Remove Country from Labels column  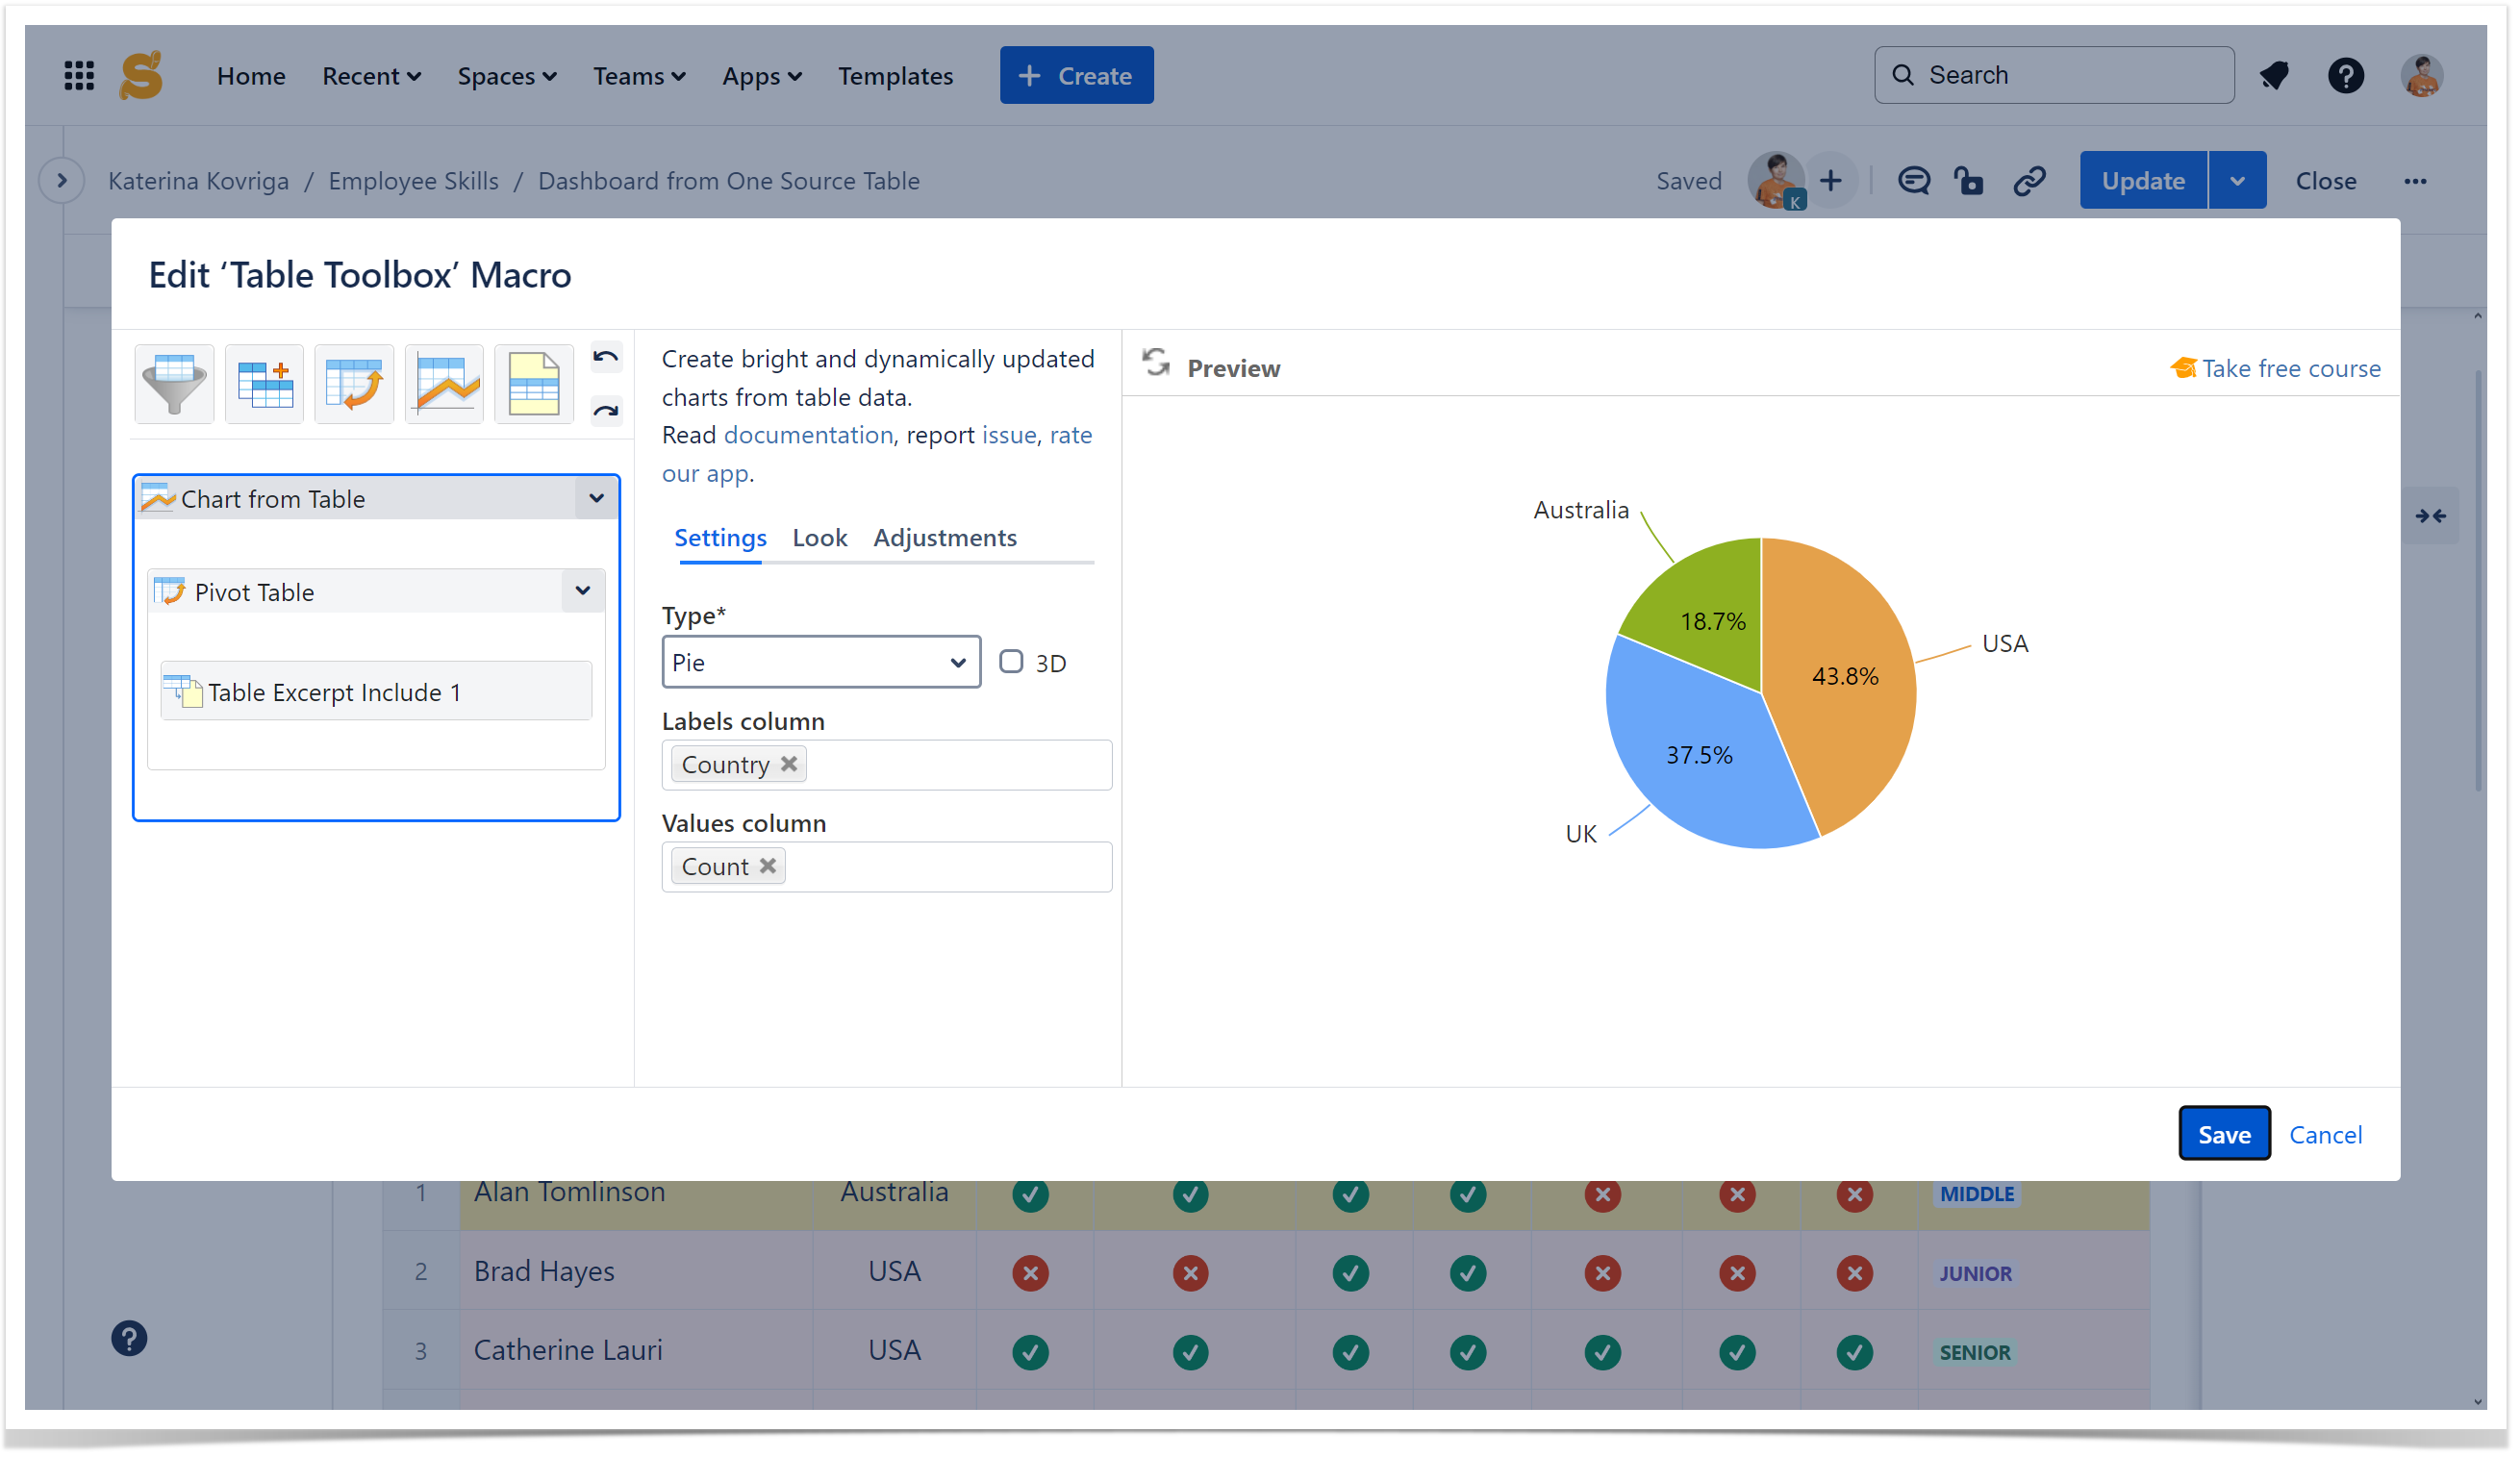[x=789, y=765]
